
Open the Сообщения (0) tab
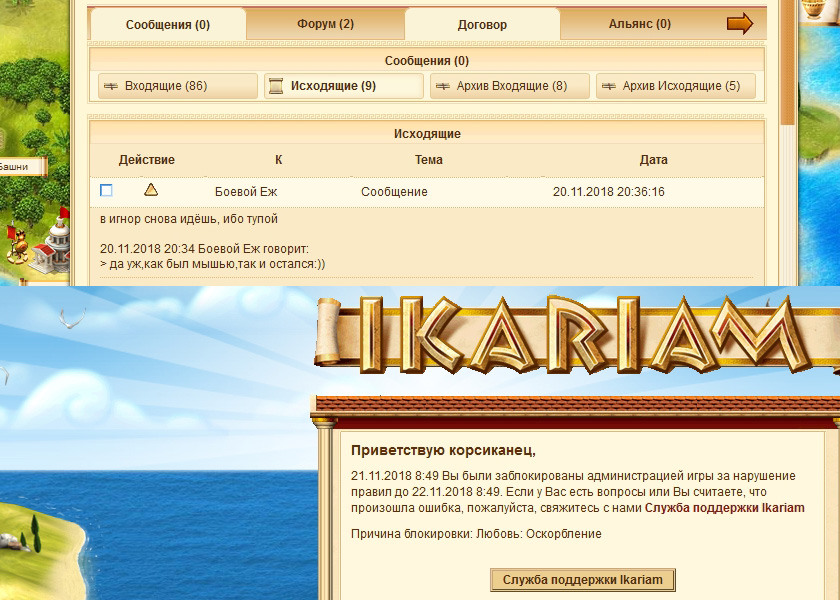[x=168, y=25]
